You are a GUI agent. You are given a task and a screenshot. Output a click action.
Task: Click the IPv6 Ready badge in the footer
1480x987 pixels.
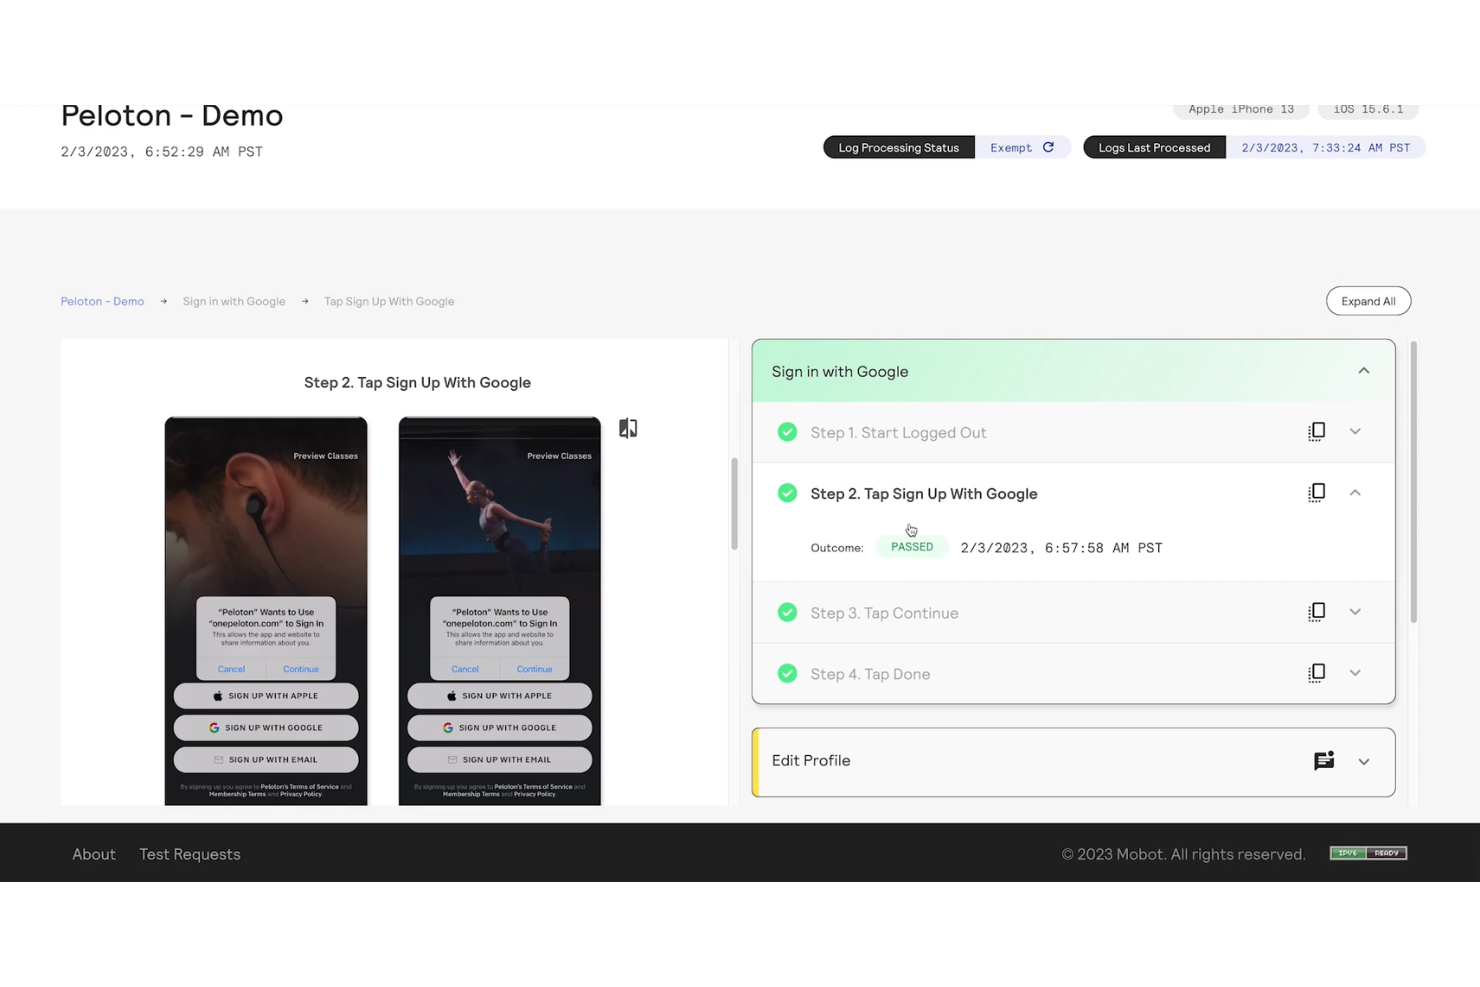pos(1368,852)
